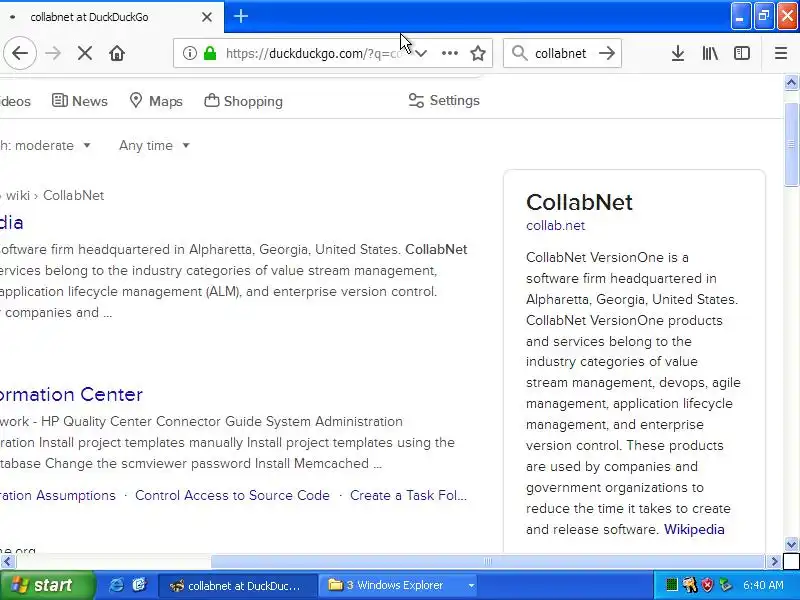
Task: Open the collab.net link in info box
Action: (x=555, y=226)
